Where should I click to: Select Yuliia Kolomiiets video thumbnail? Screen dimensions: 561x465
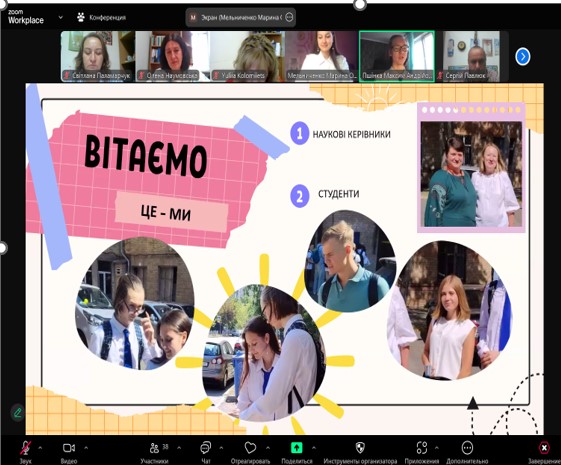[247, 57]
